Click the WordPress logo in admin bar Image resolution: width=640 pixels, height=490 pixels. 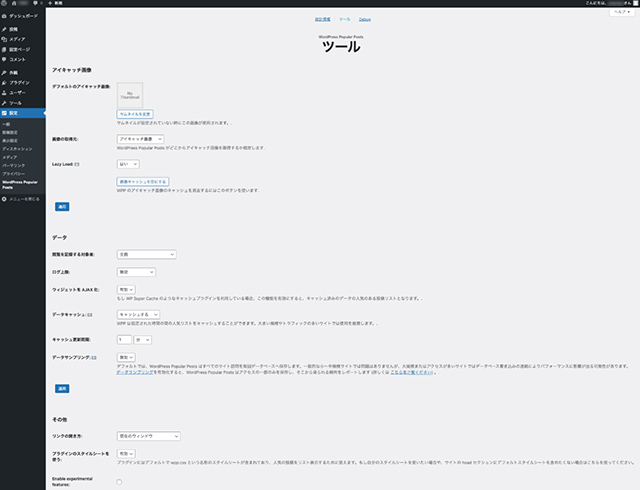click(x=4, y=3)
